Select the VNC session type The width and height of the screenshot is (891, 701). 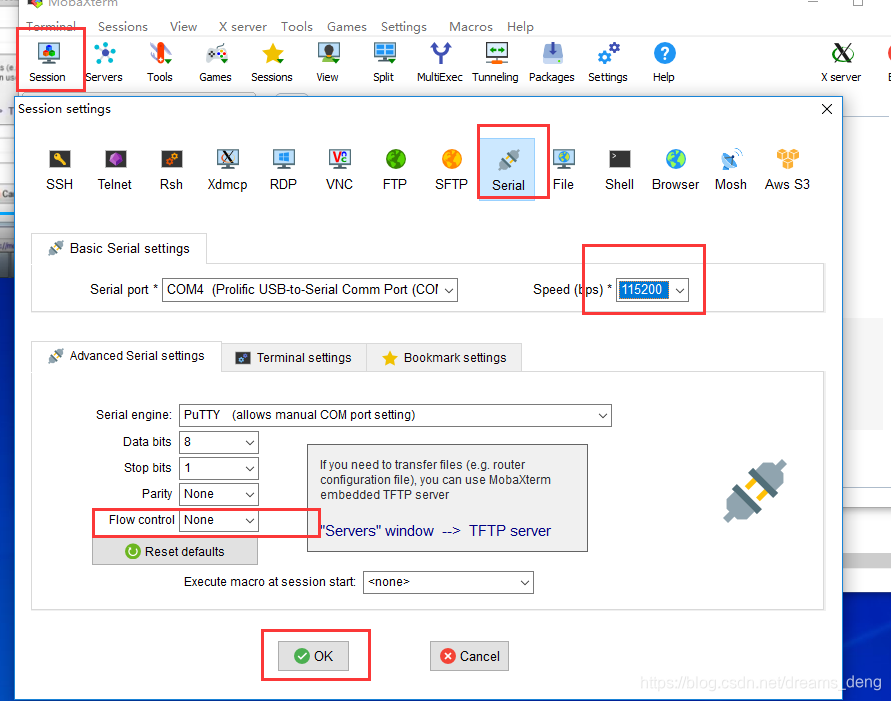(x=339, y=170)
